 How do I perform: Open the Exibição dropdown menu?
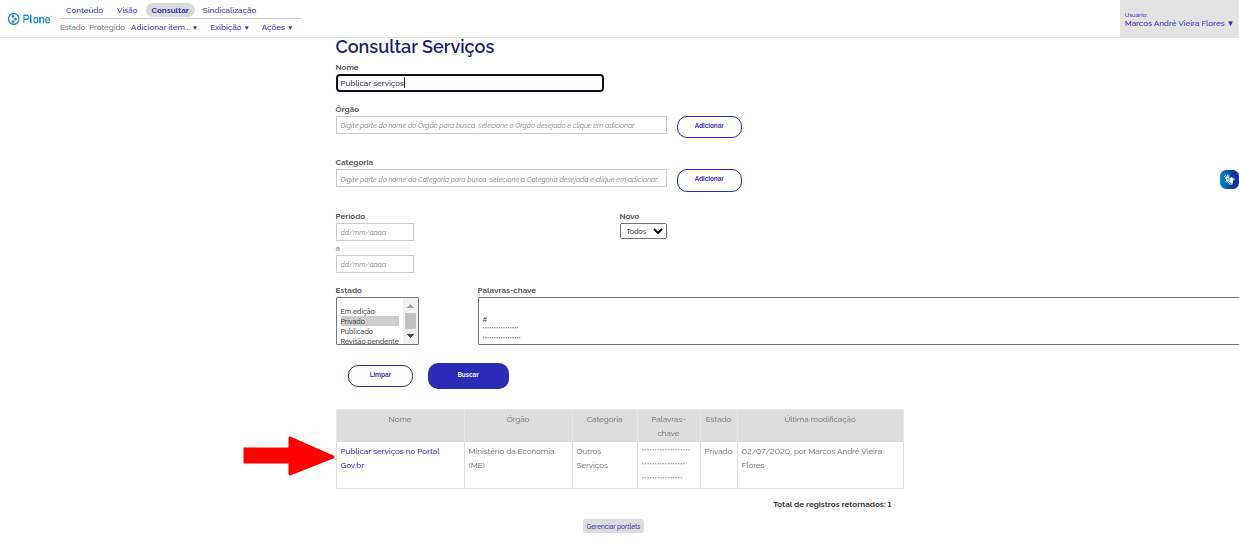click(x=229, y=28)
